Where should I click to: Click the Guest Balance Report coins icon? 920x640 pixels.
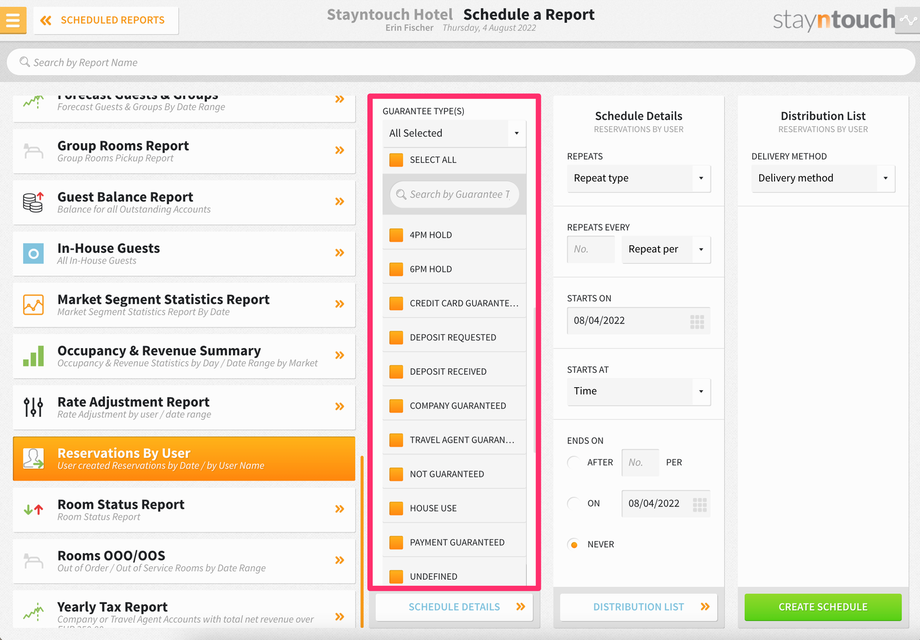pos(33,202)
